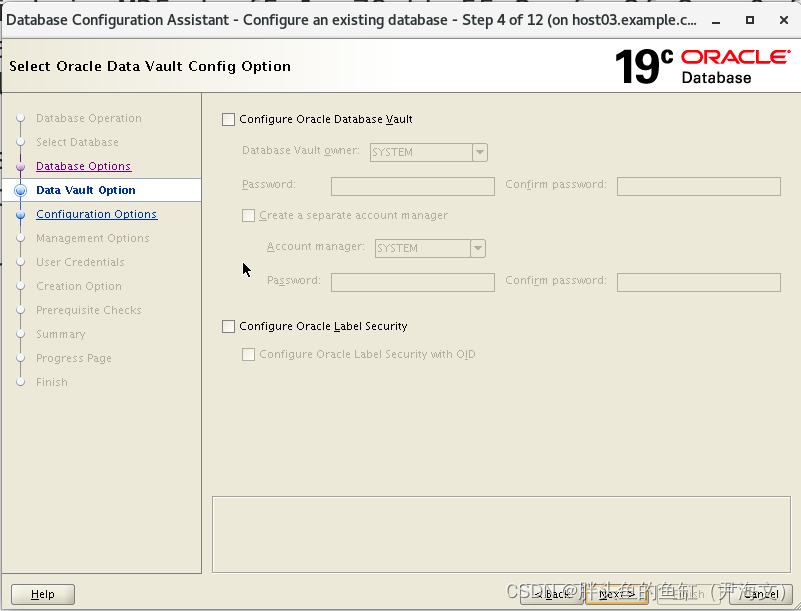Click the Select Oracle Data Vault Config Option heading
The image size is (801, 611).
(150, 66)
